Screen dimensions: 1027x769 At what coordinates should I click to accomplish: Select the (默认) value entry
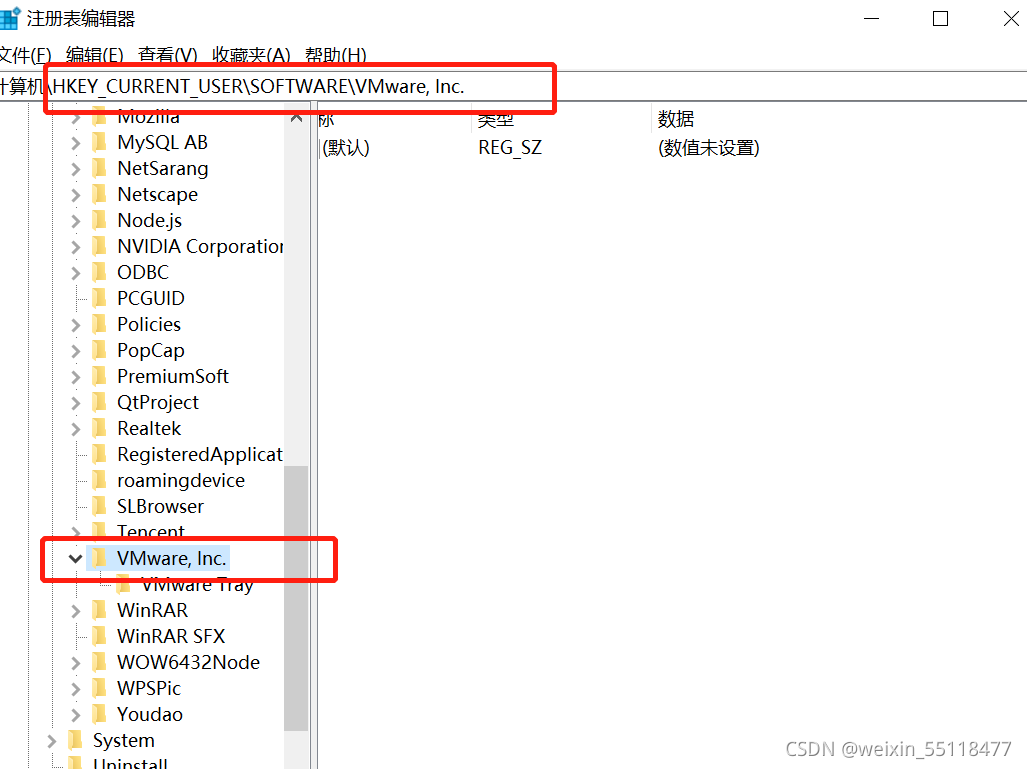pos(346,148)
